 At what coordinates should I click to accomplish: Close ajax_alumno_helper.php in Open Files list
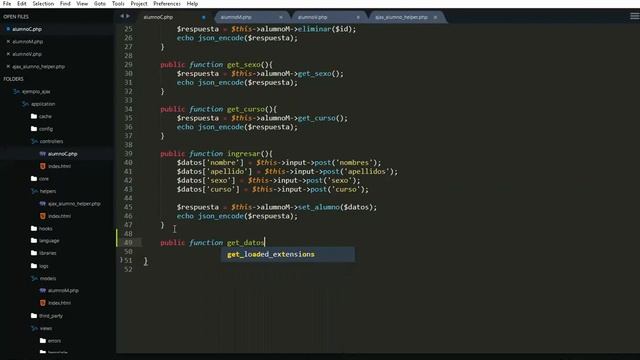click(8, 66)
